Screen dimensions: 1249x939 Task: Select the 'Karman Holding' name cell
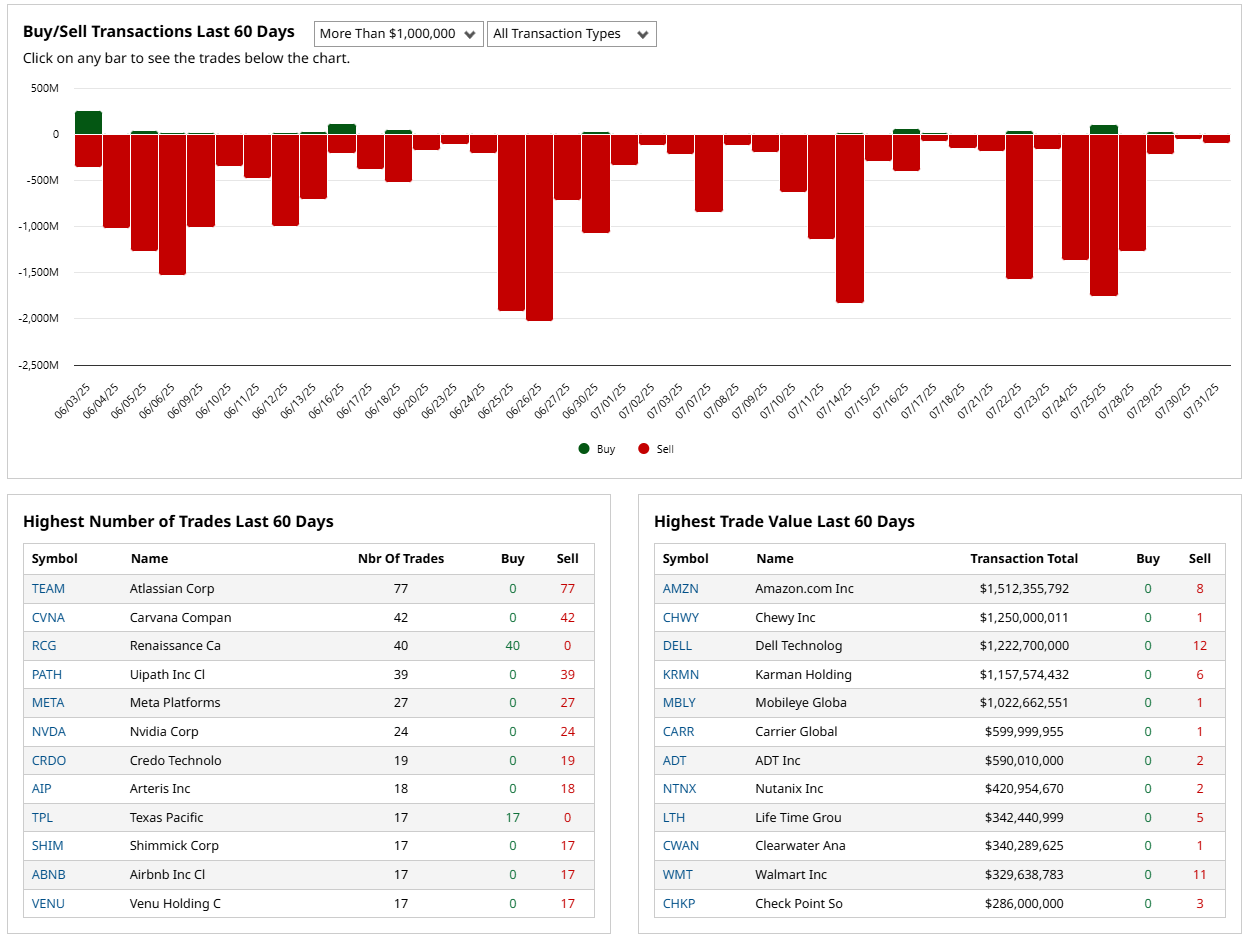point(804,675)
